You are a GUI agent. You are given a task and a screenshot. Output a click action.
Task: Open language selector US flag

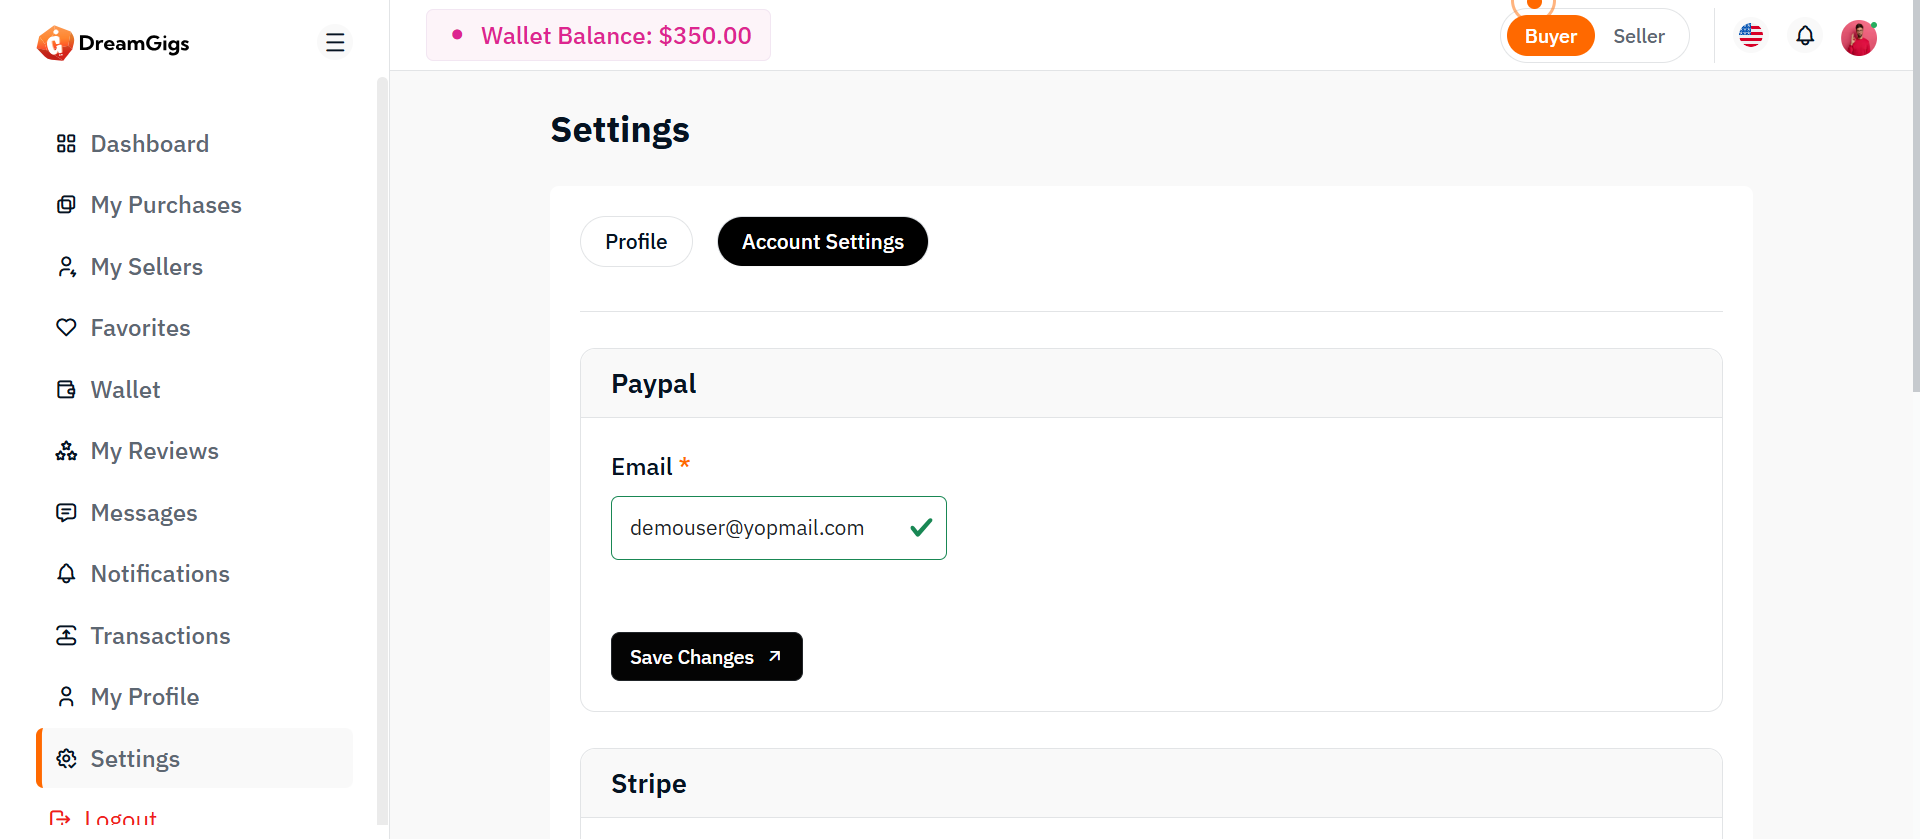click(x=1751, y=36)
